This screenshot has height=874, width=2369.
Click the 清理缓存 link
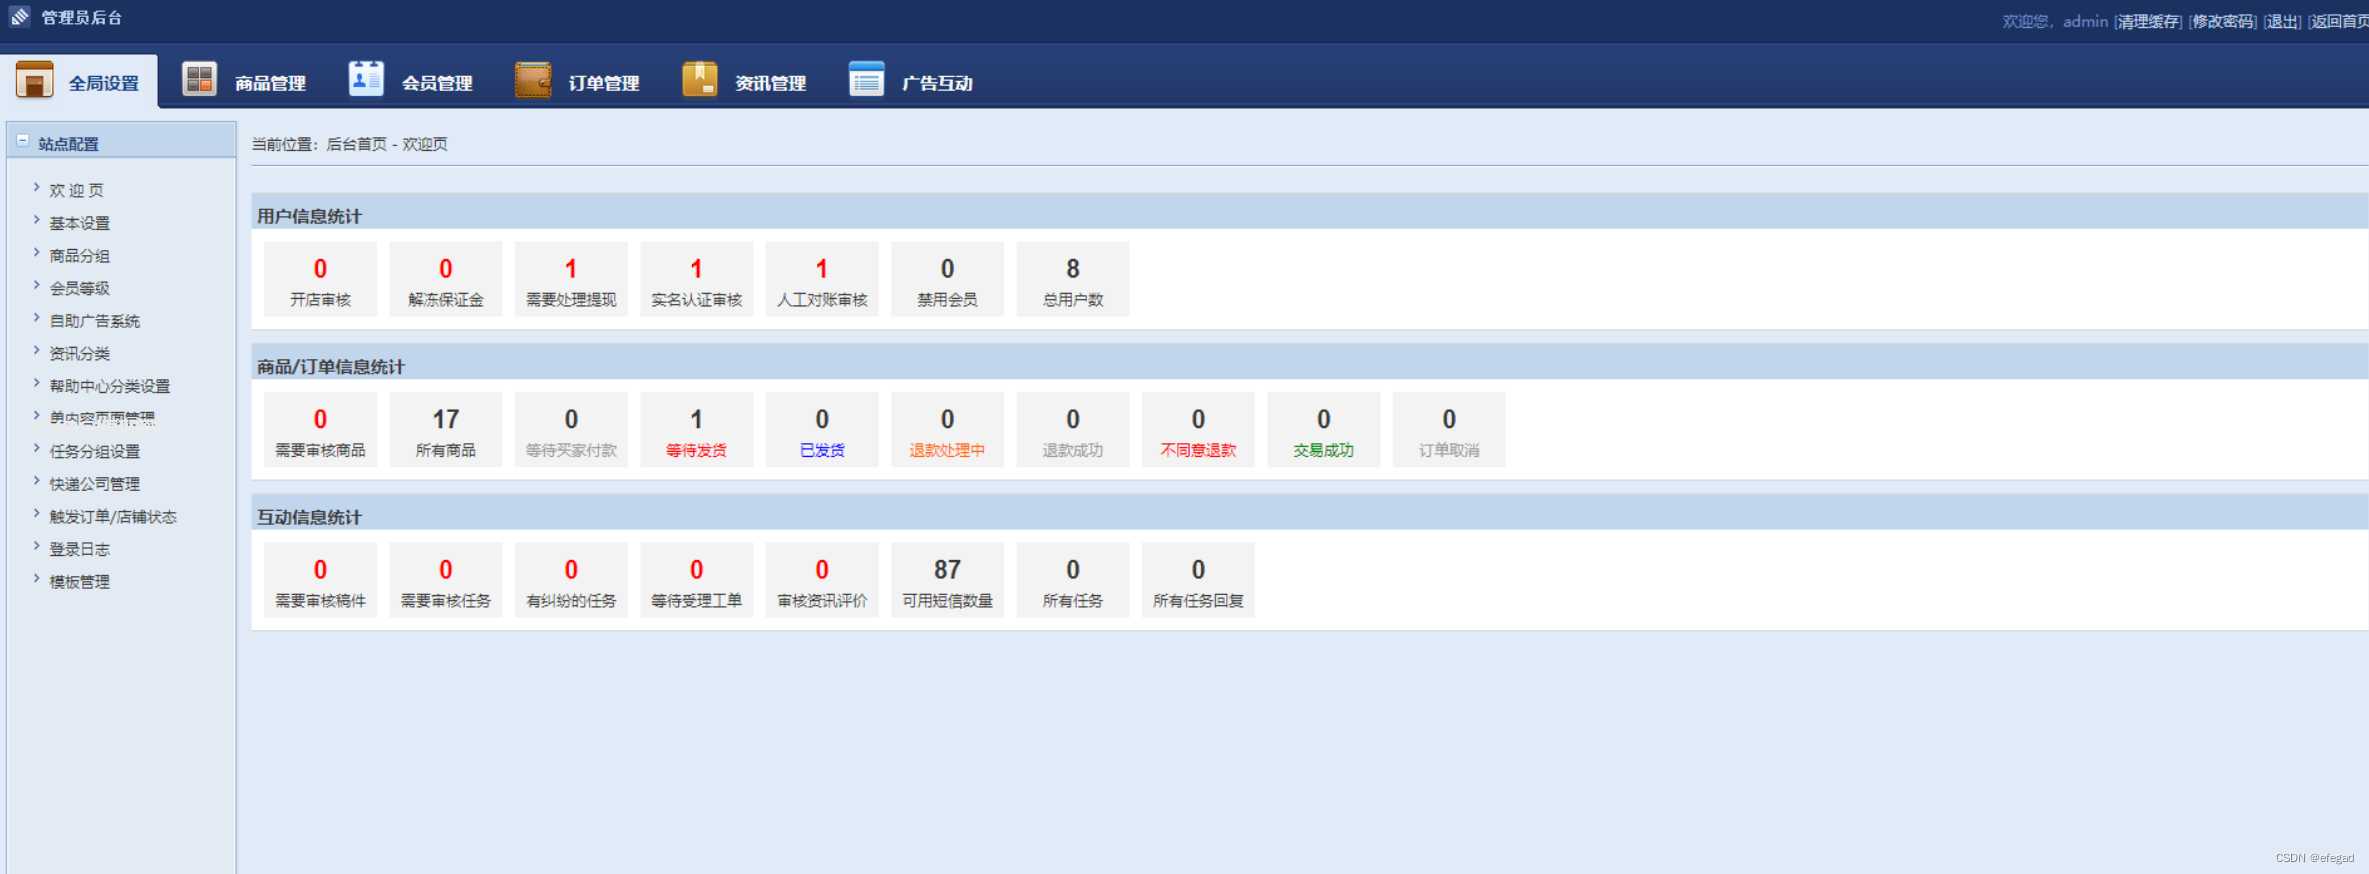pyautogui.click(x=2147, y=21)
